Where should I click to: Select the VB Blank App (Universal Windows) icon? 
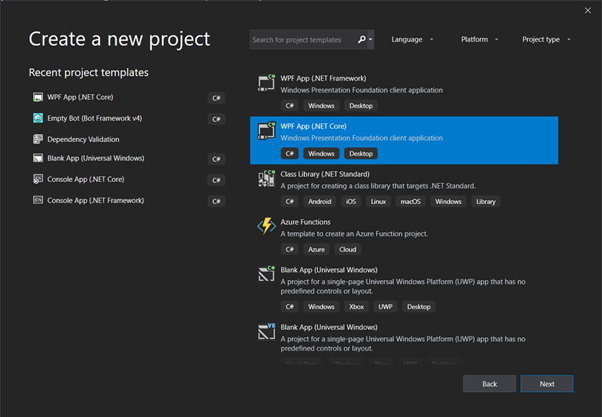point(266,331)
